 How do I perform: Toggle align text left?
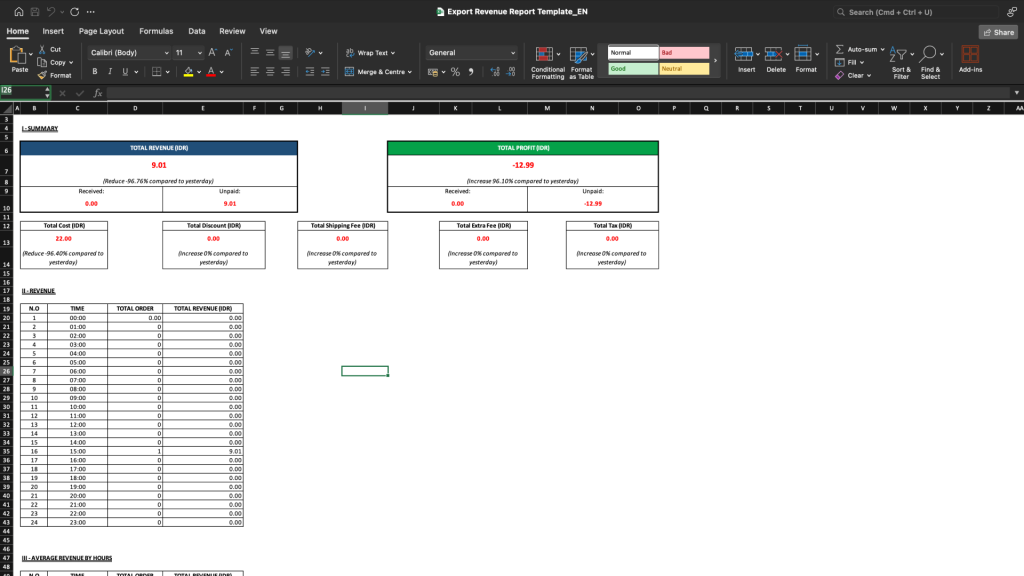click(x=255, y=72)
